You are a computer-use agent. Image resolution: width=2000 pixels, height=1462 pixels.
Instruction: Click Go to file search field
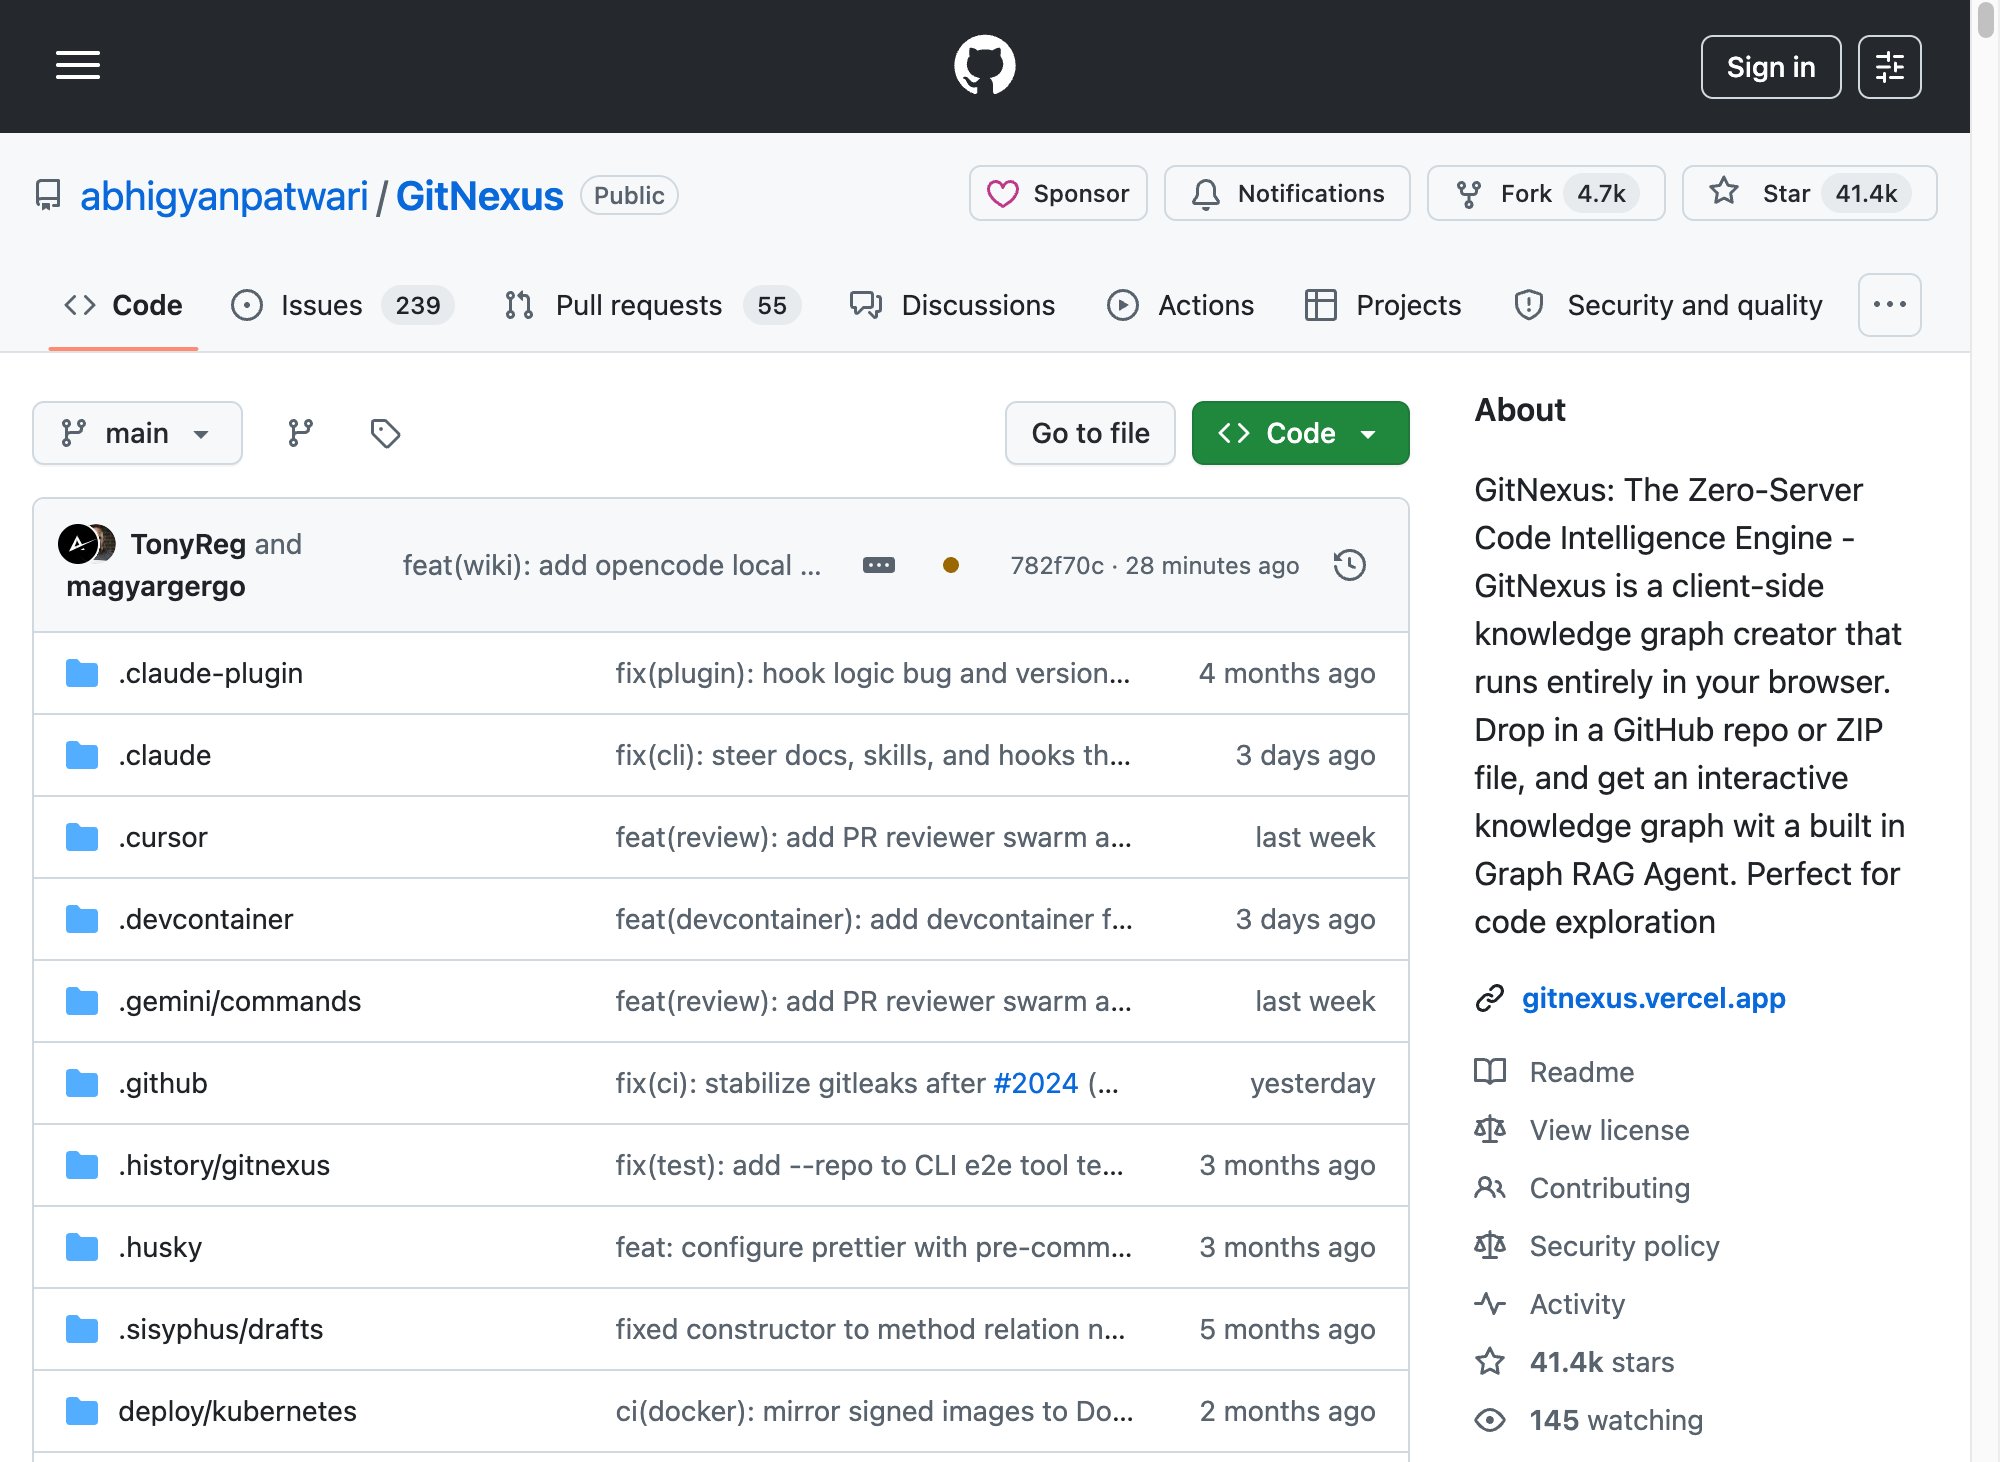click(x=1090, y=433)
